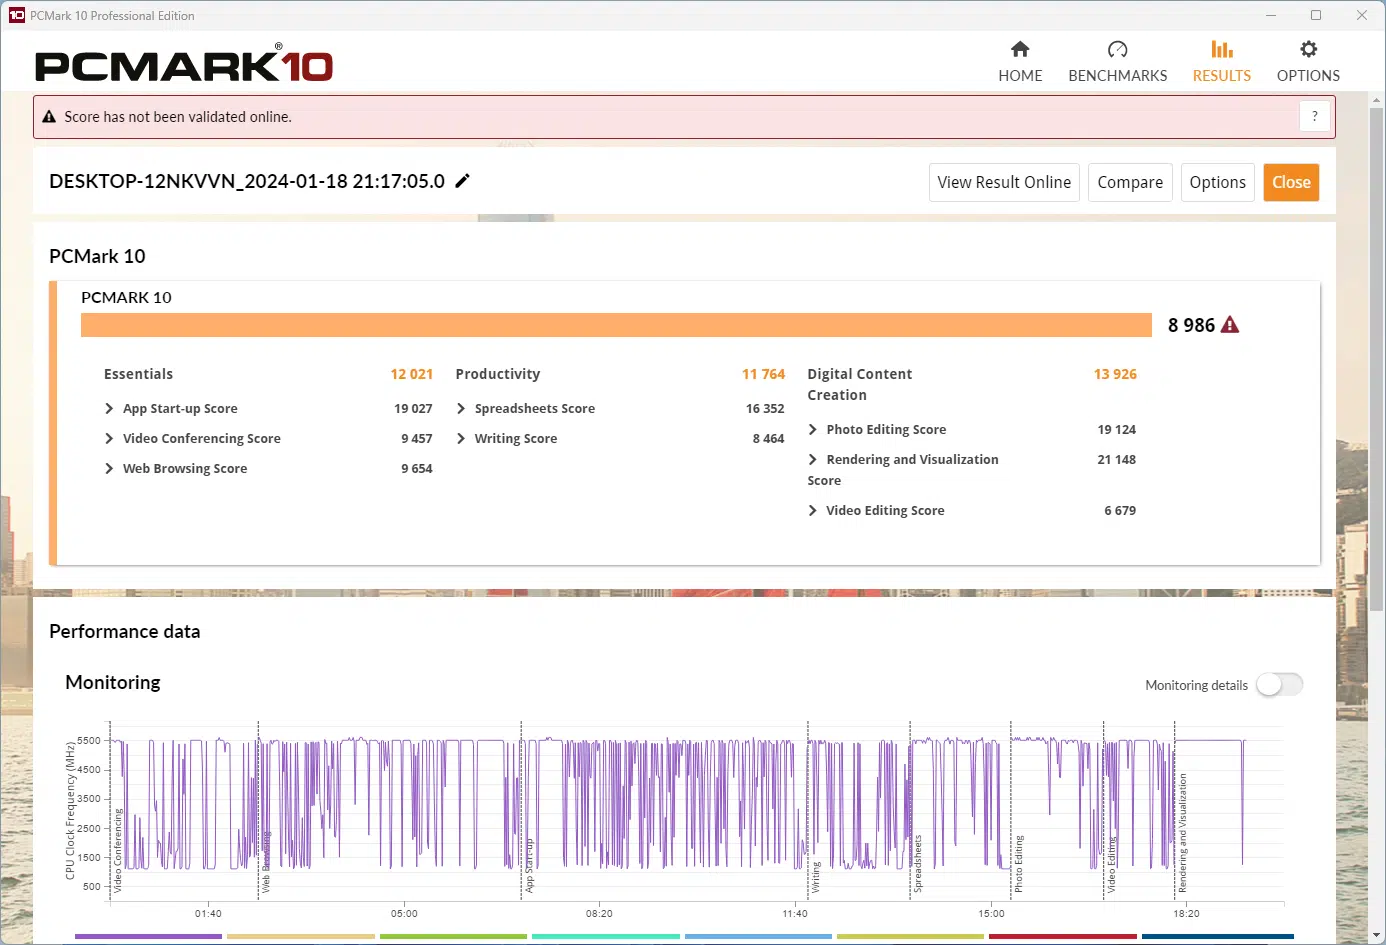Click the scrollbar down arrow
The height and width of the screenshot is (945, 1386).
pos(1377,936)
